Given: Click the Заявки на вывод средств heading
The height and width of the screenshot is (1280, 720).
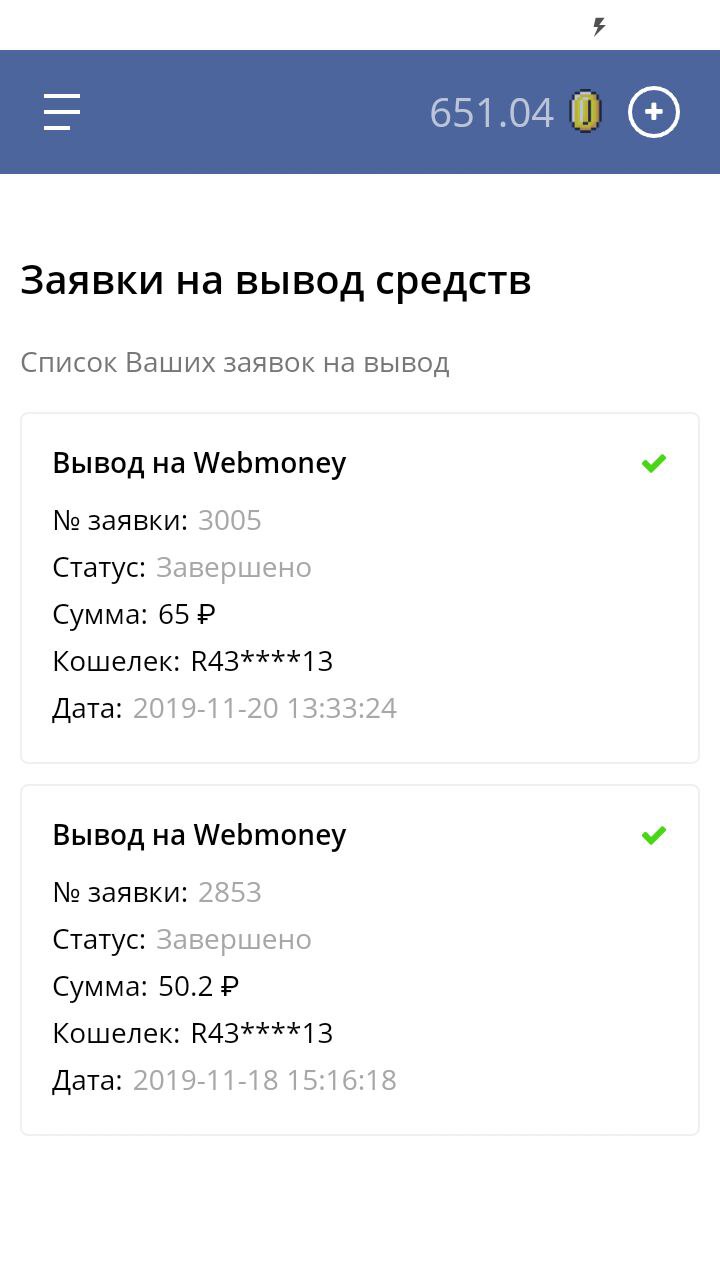Looking at the screenshot, I should (x=275, y=281).
